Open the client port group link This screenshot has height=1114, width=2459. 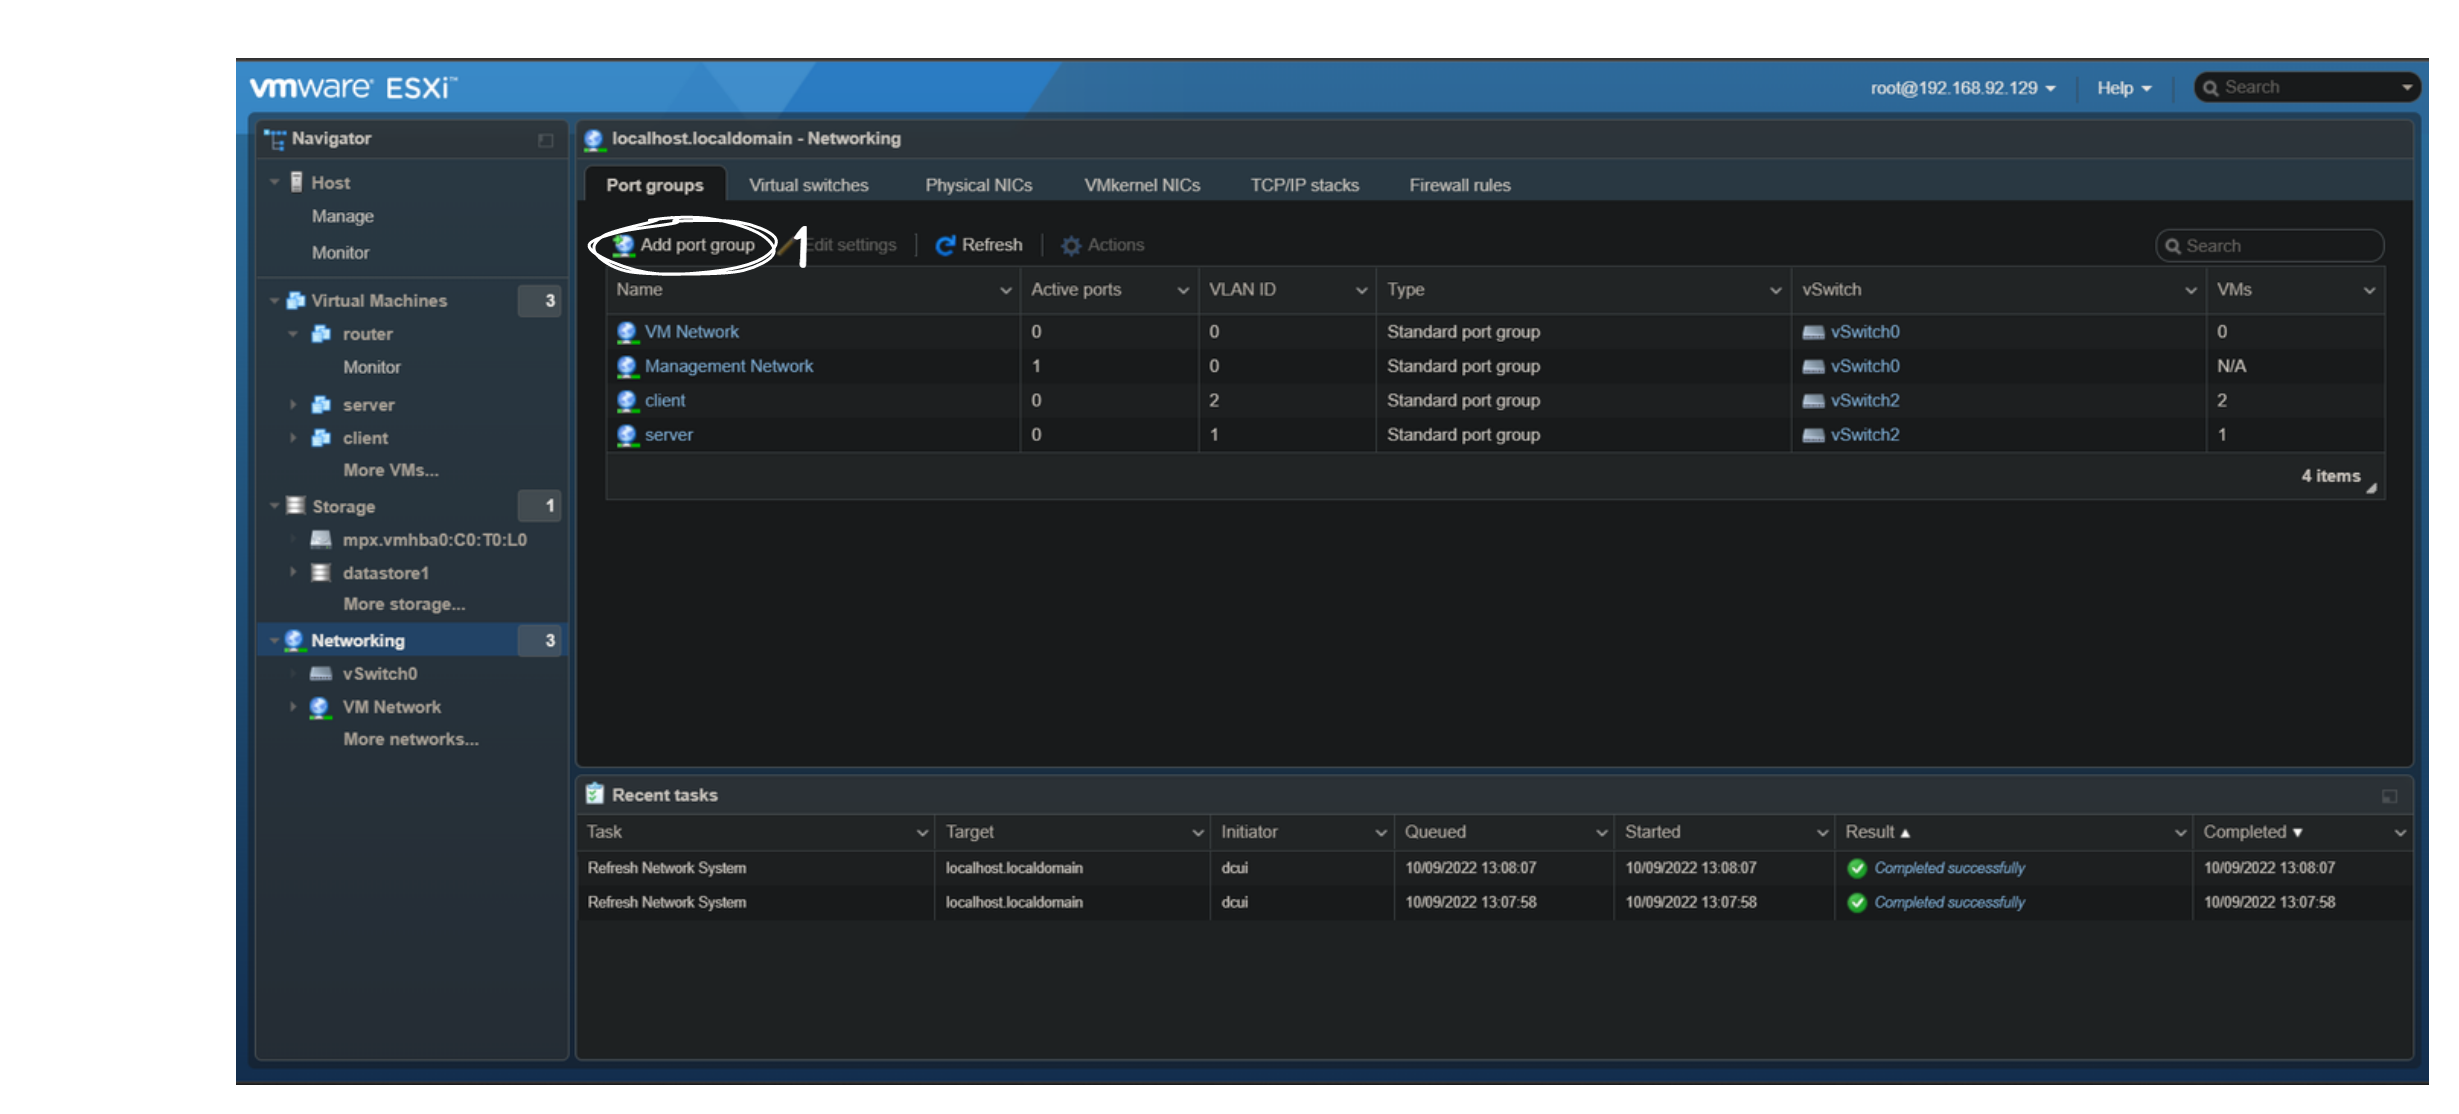tap(665, 400)
